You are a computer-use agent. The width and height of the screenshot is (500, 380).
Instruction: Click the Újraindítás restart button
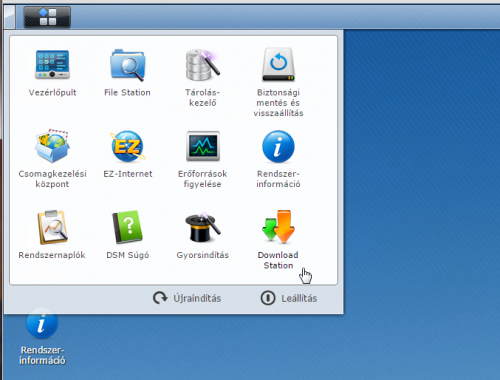[187, 298]
